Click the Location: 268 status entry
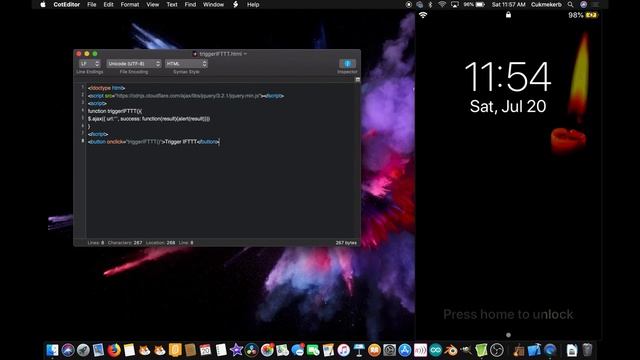The image size is (640, 360). tap(160, 242)
